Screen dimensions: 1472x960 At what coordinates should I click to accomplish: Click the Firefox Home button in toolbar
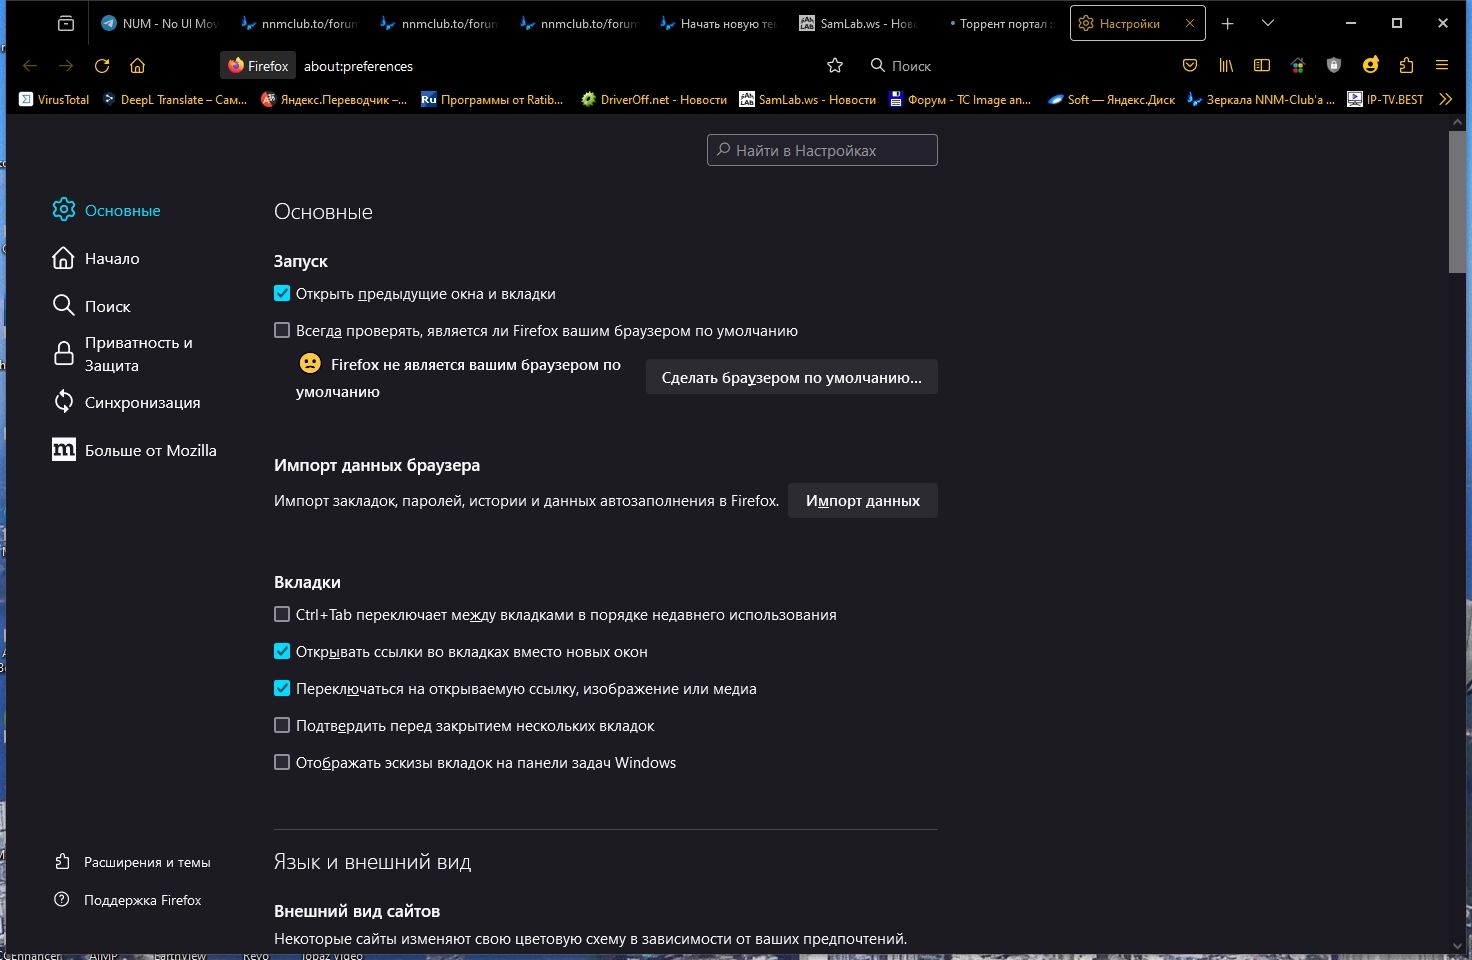click(x=137, y=65)
